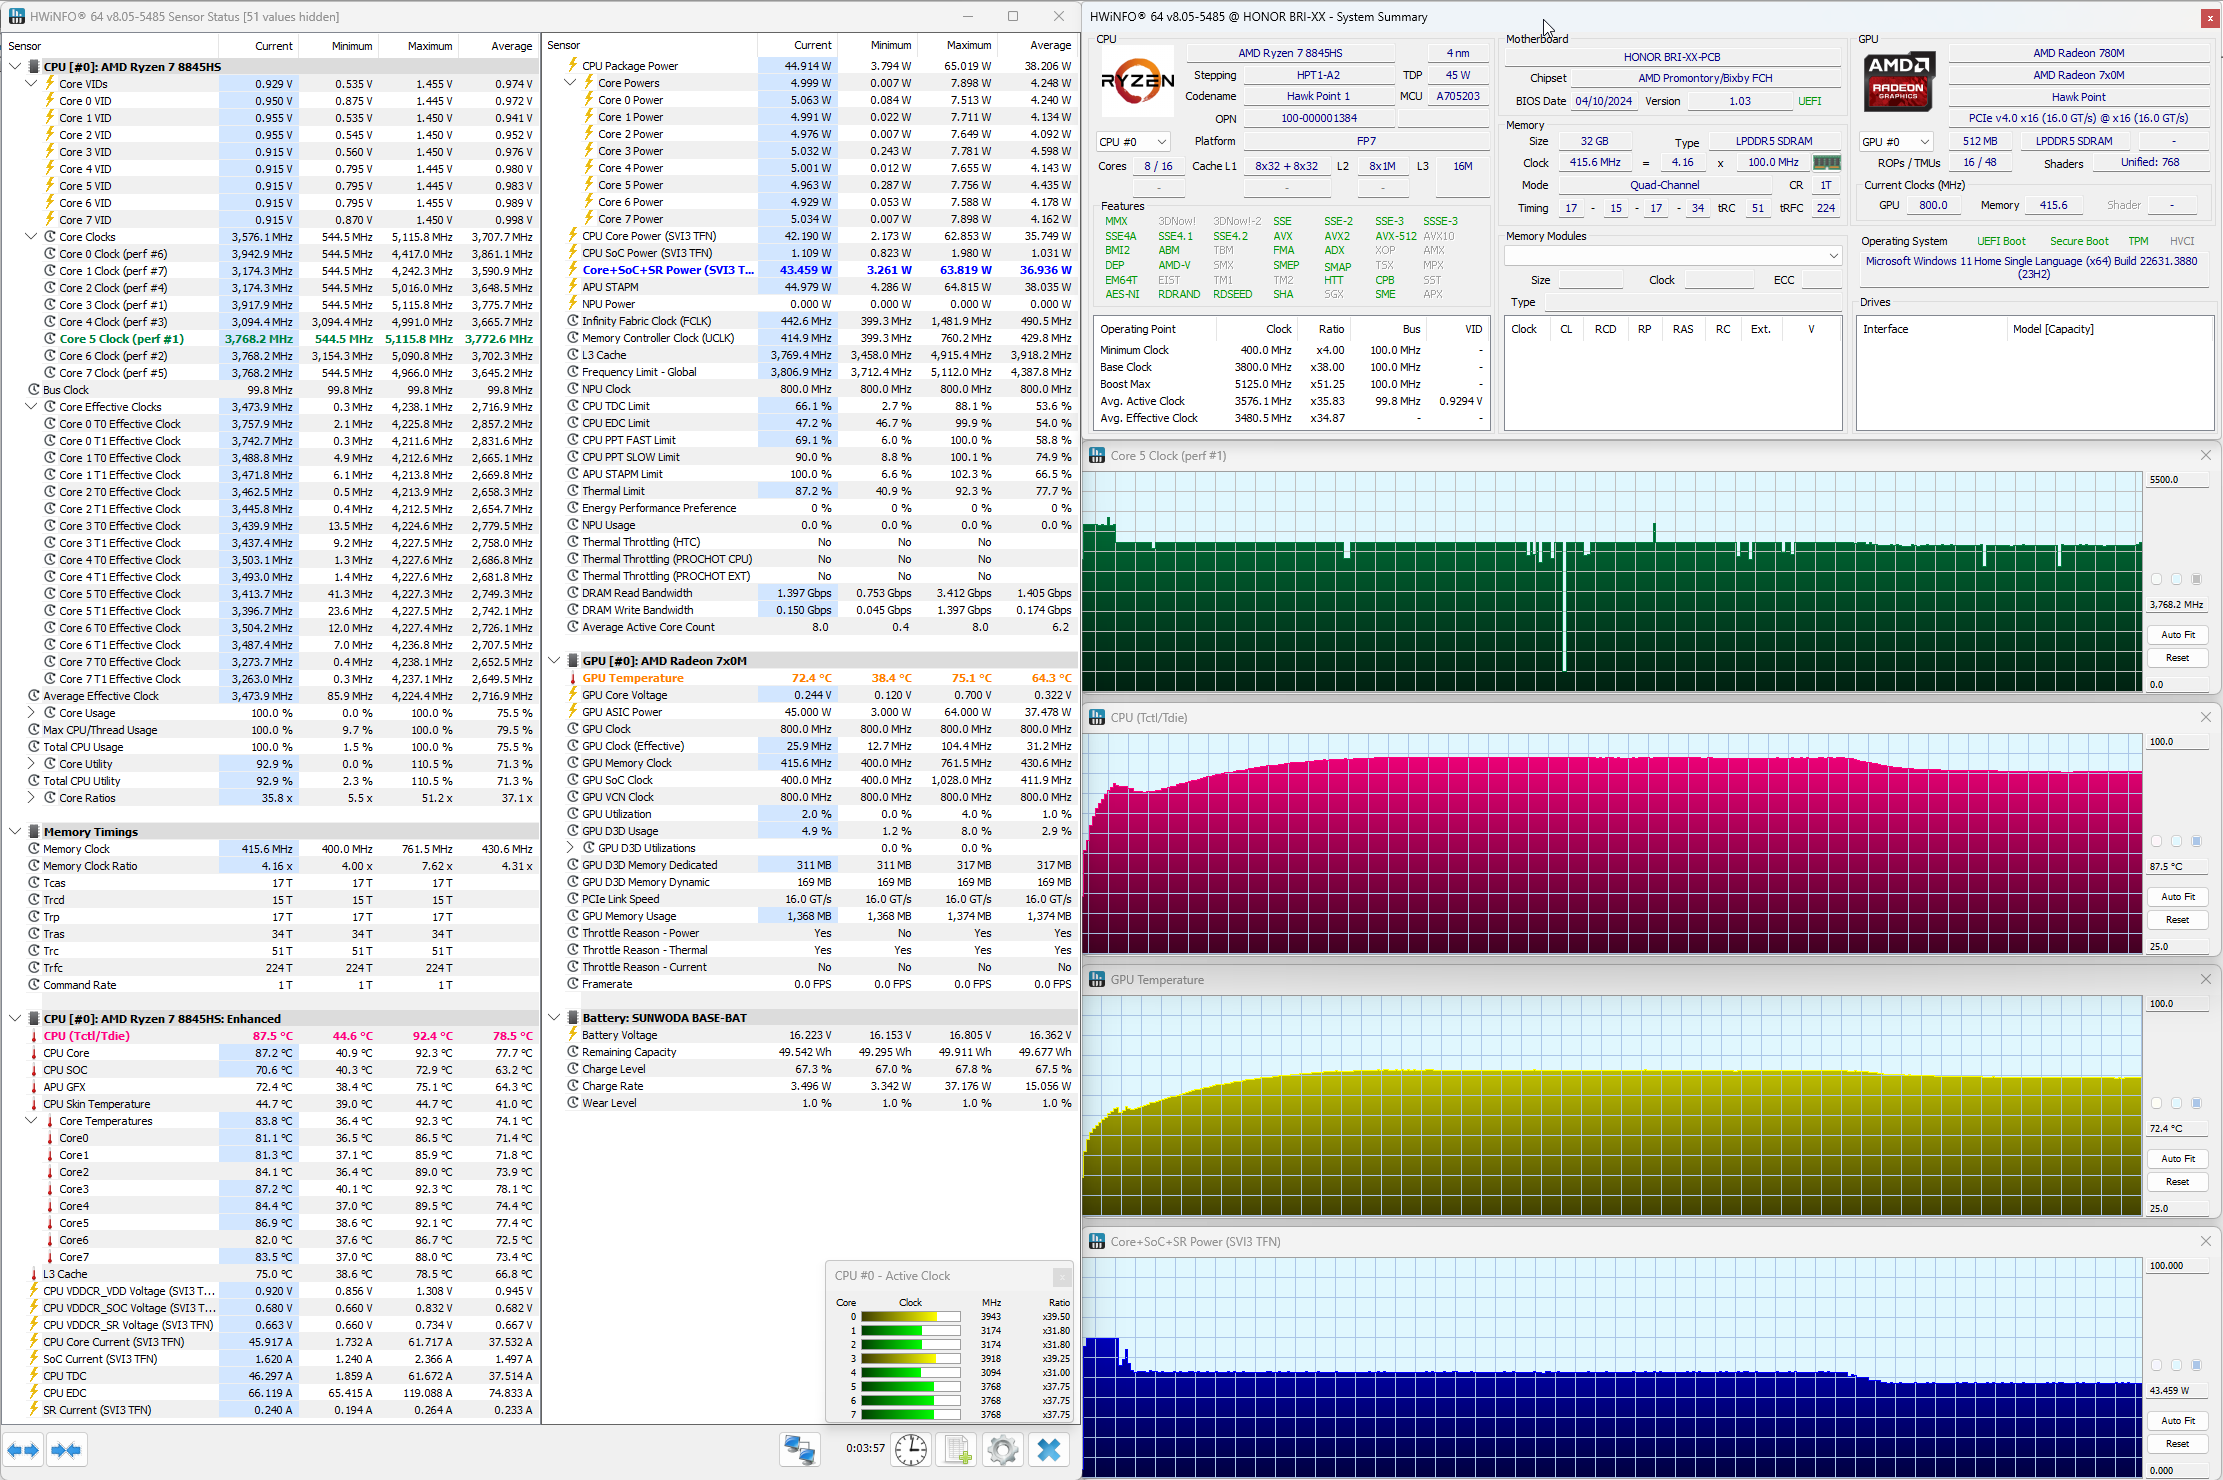Click the collapse-columns inward arrows icon
2223x1480 pixels.
66,1450
